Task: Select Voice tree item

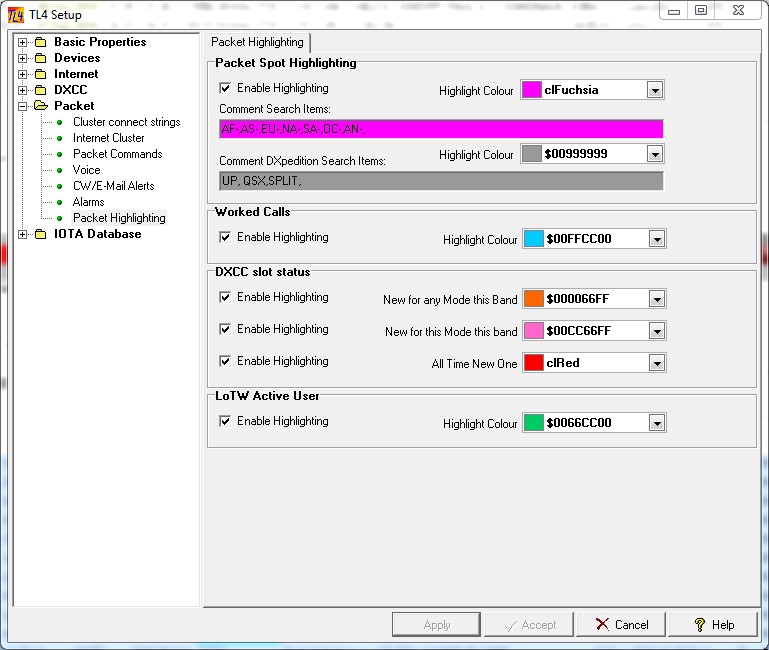Action: click(86, 170)
